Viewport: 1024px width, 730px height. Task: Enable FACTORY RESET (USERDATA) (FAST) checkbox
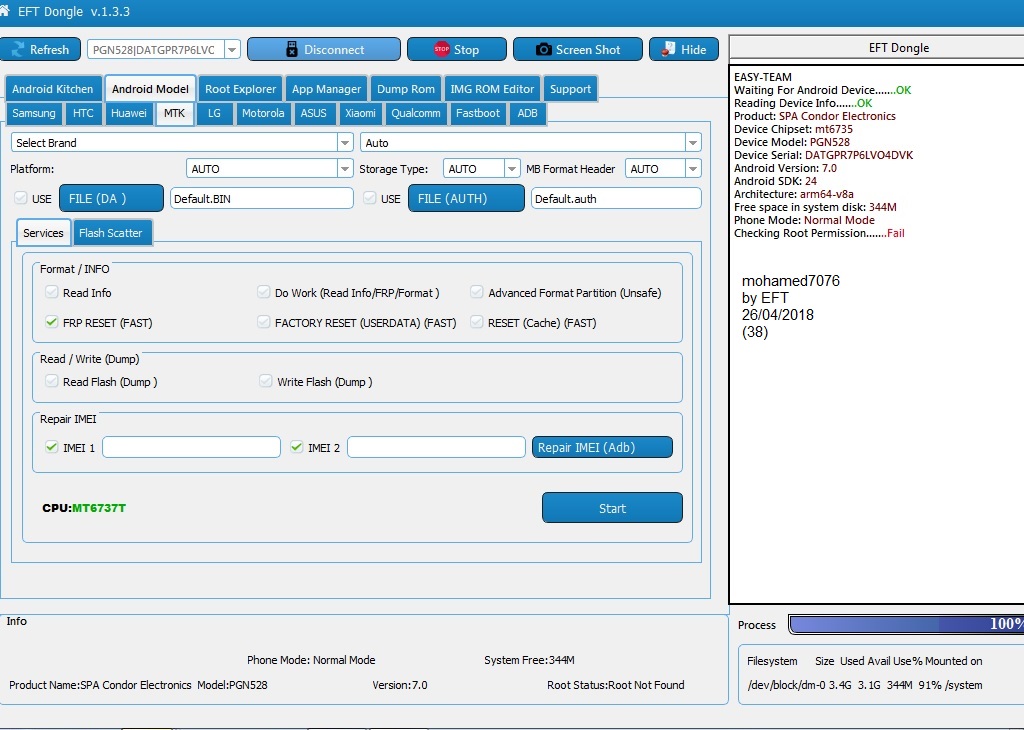(264, 321)
